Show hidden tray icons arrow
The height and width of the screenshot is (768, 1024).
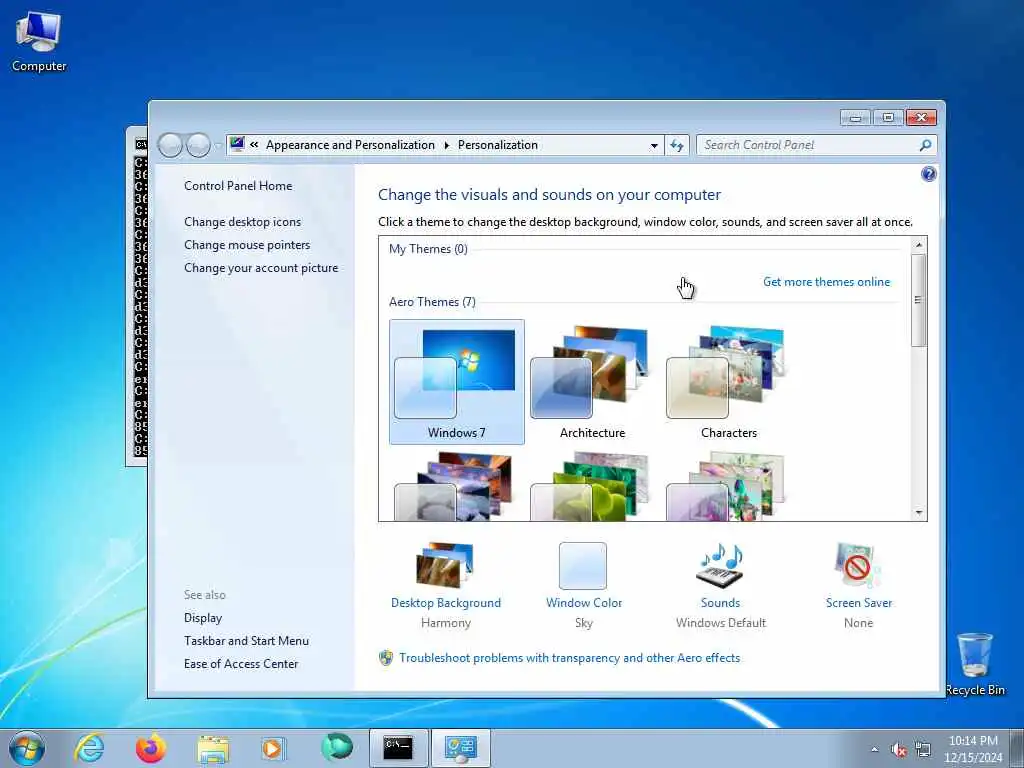tap(874, 749)
